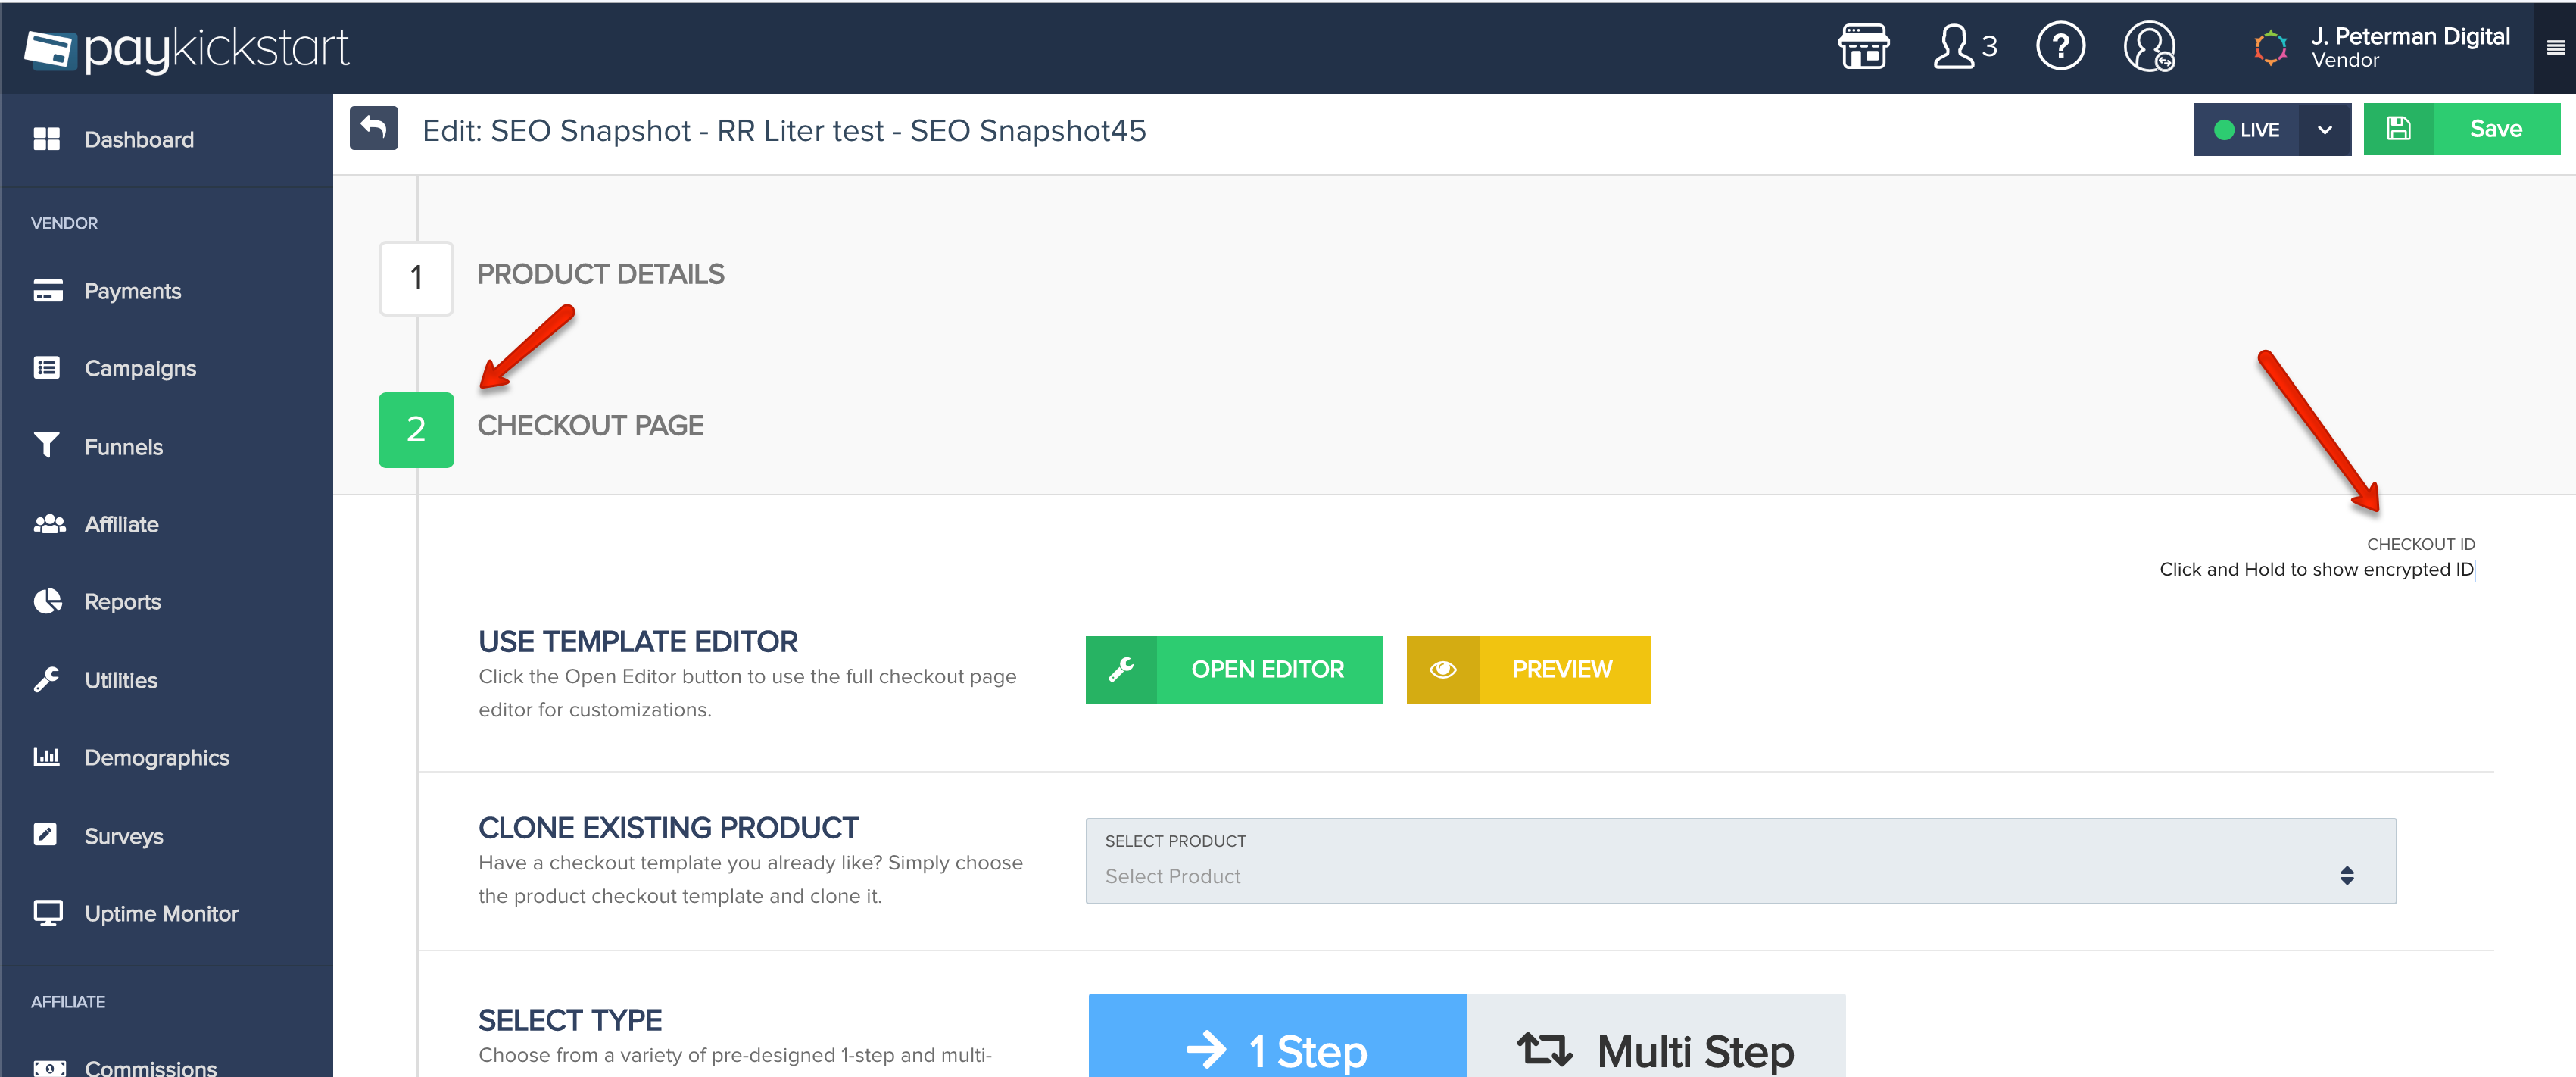Expand the LIVE status dropdown chevron
2576x1077 pixels.
(2325, 130)
